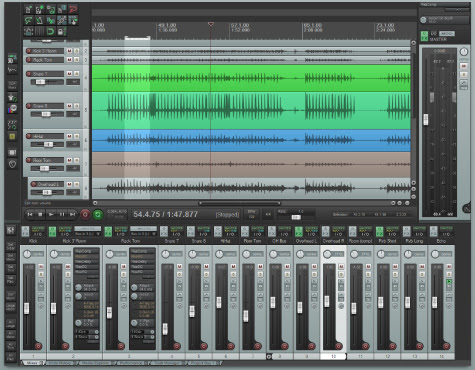The height and width of the screenshot is (370, 475).
Task: Solo the HiHat track in track panel
Action: pos(77,136)
